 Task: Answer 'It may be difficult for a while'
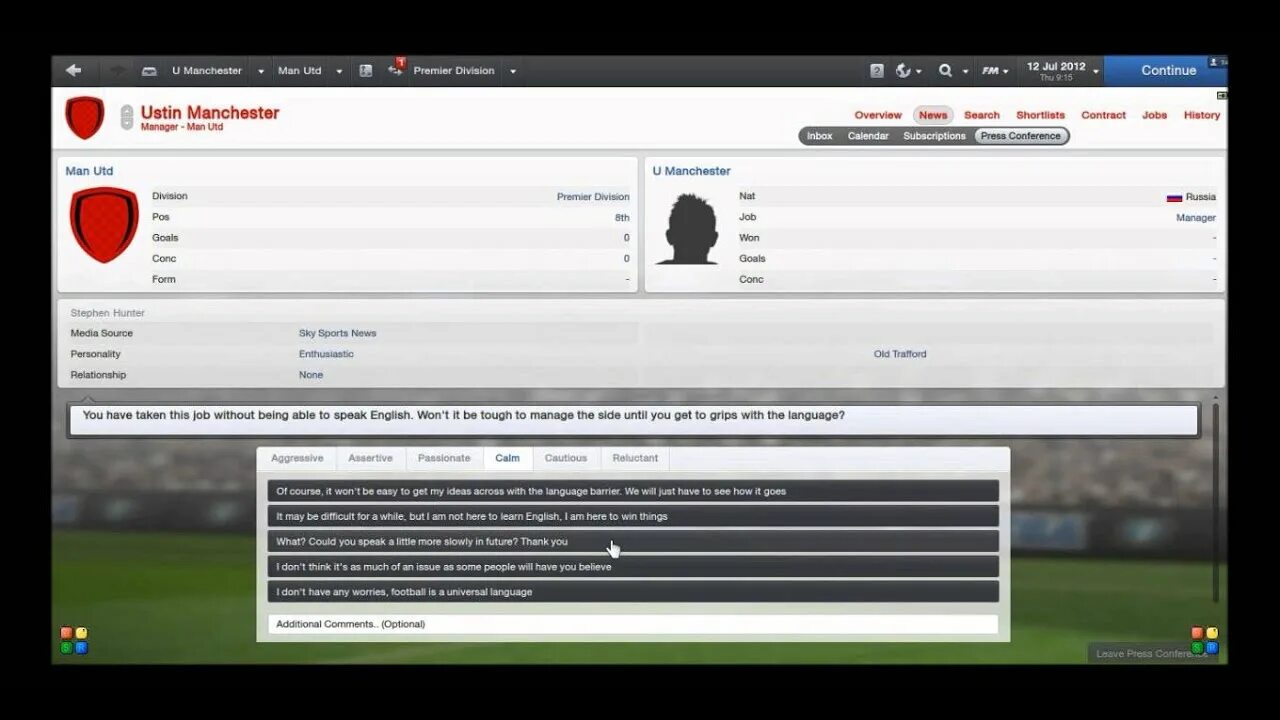(633, 516)
